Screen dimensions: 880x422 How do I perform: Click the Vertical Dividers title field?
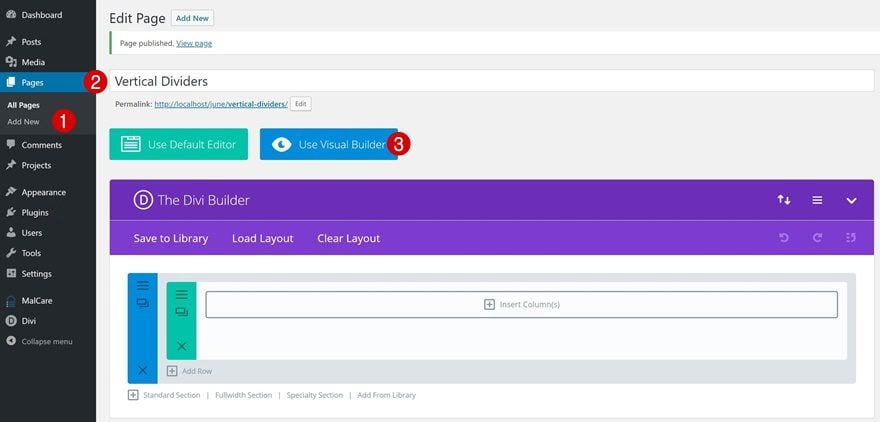(492, 81)
